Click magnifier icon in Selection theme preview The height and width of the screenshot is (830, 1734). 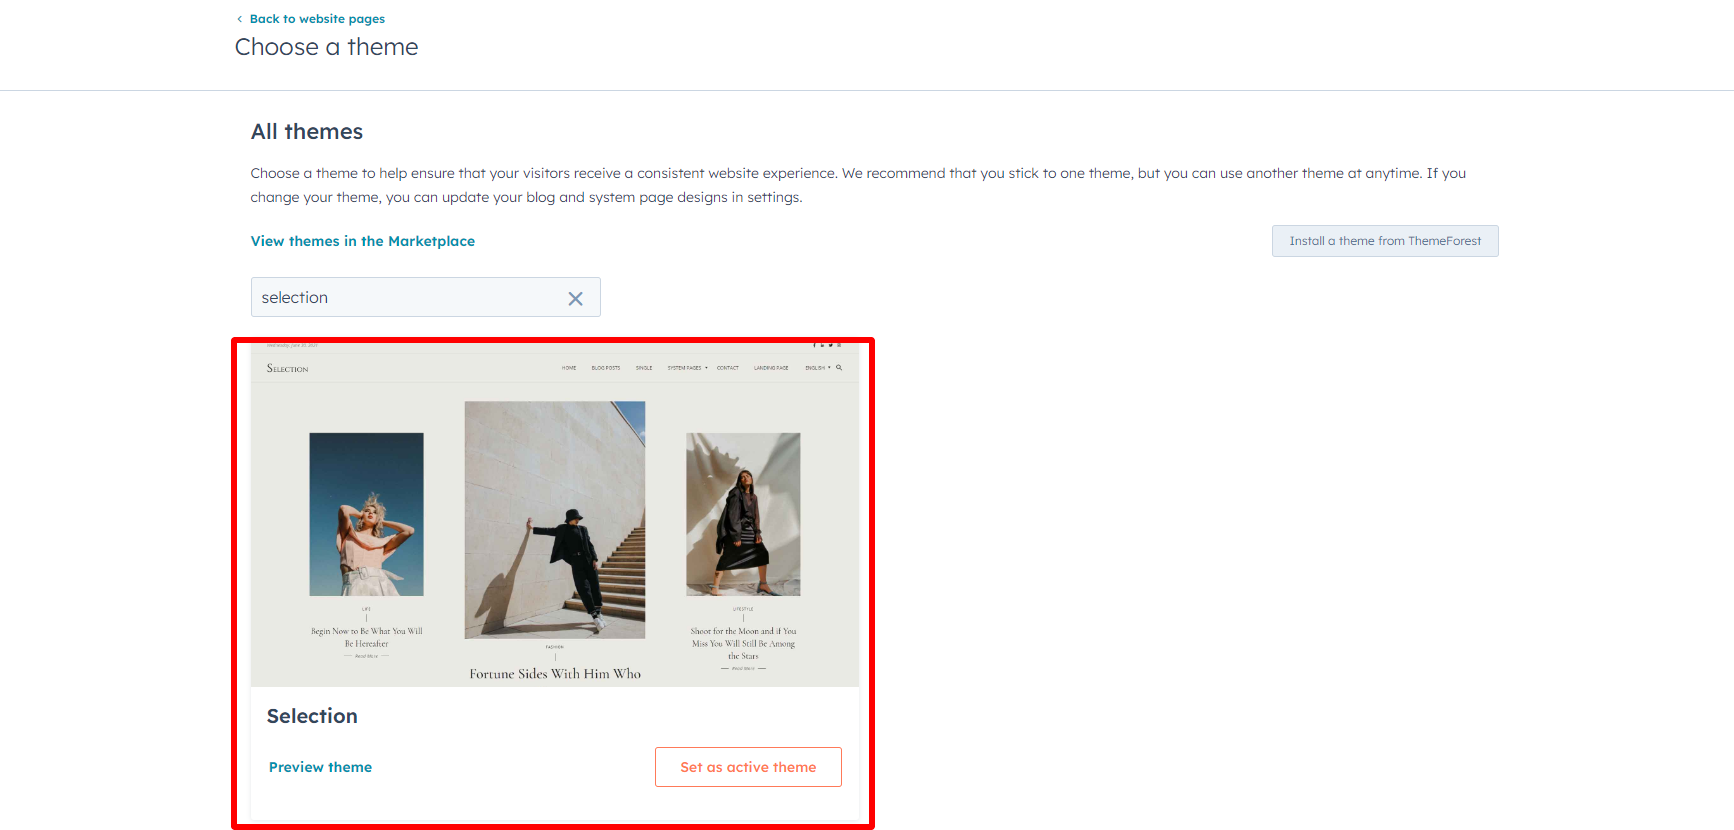(839, 368)
